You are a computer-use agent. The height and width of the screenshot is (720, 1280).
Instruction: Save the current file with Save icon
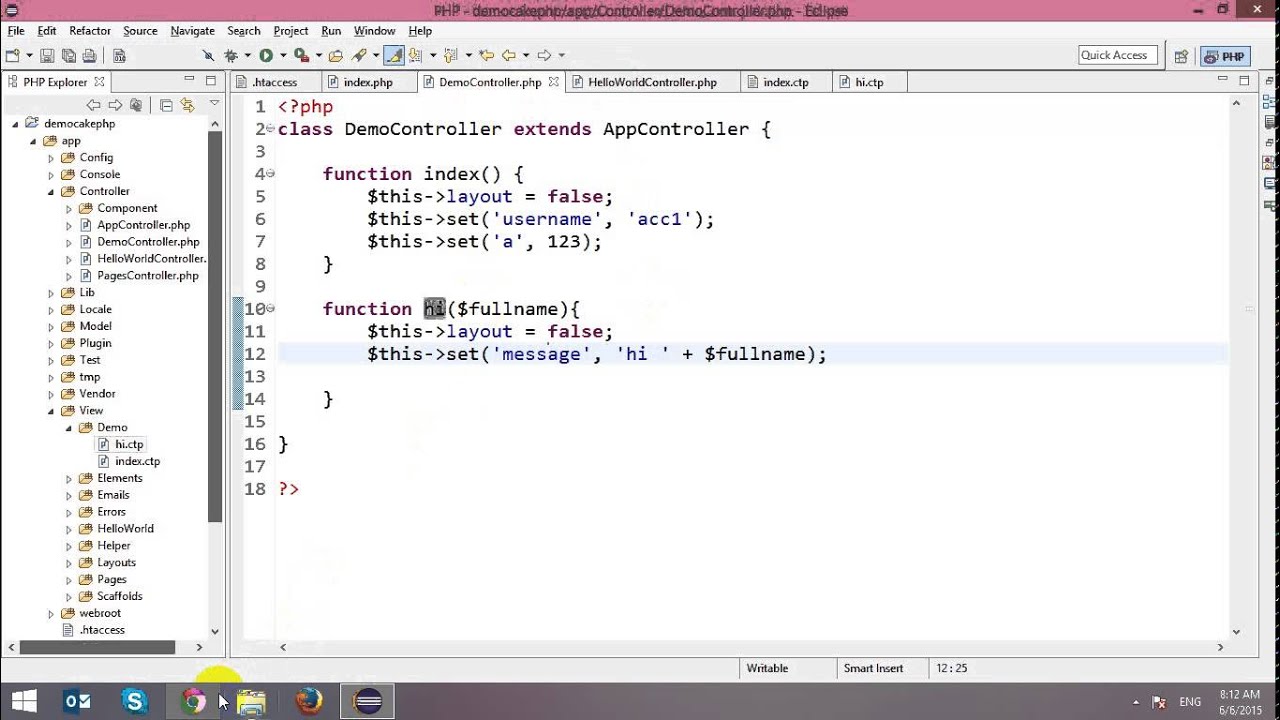(47, 56)
